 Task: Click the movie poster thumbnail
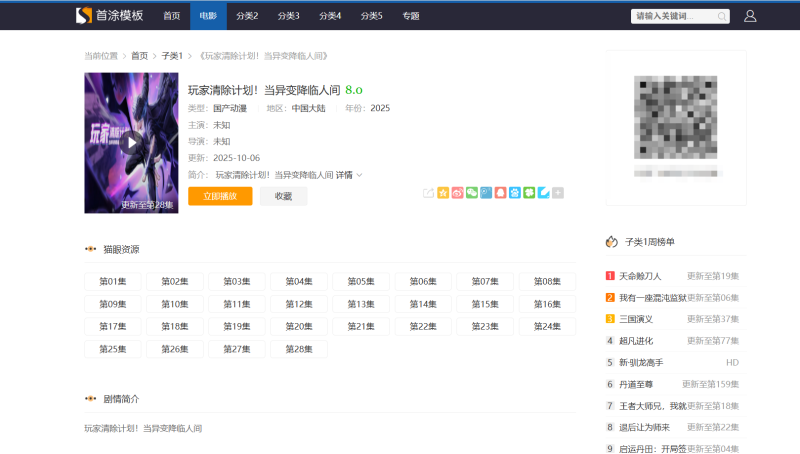tap(131, 143)
